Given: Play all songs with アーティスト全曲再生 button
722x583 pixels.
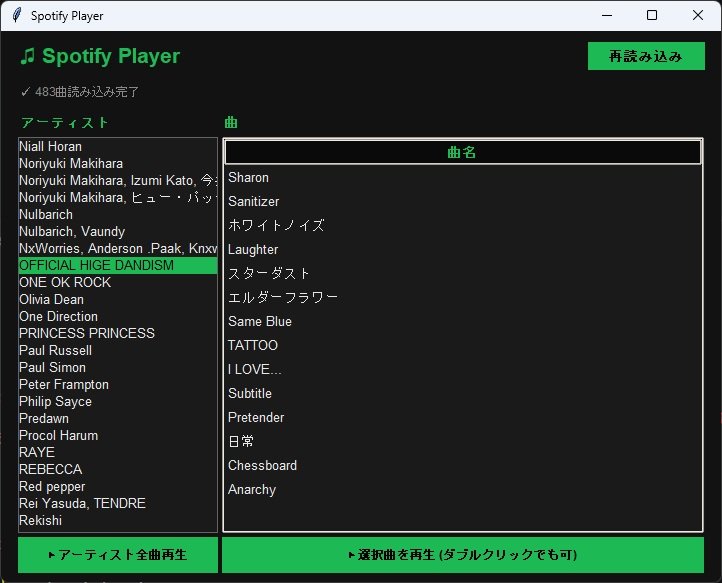Looking at the screenshot, I should tap(118, 554).
